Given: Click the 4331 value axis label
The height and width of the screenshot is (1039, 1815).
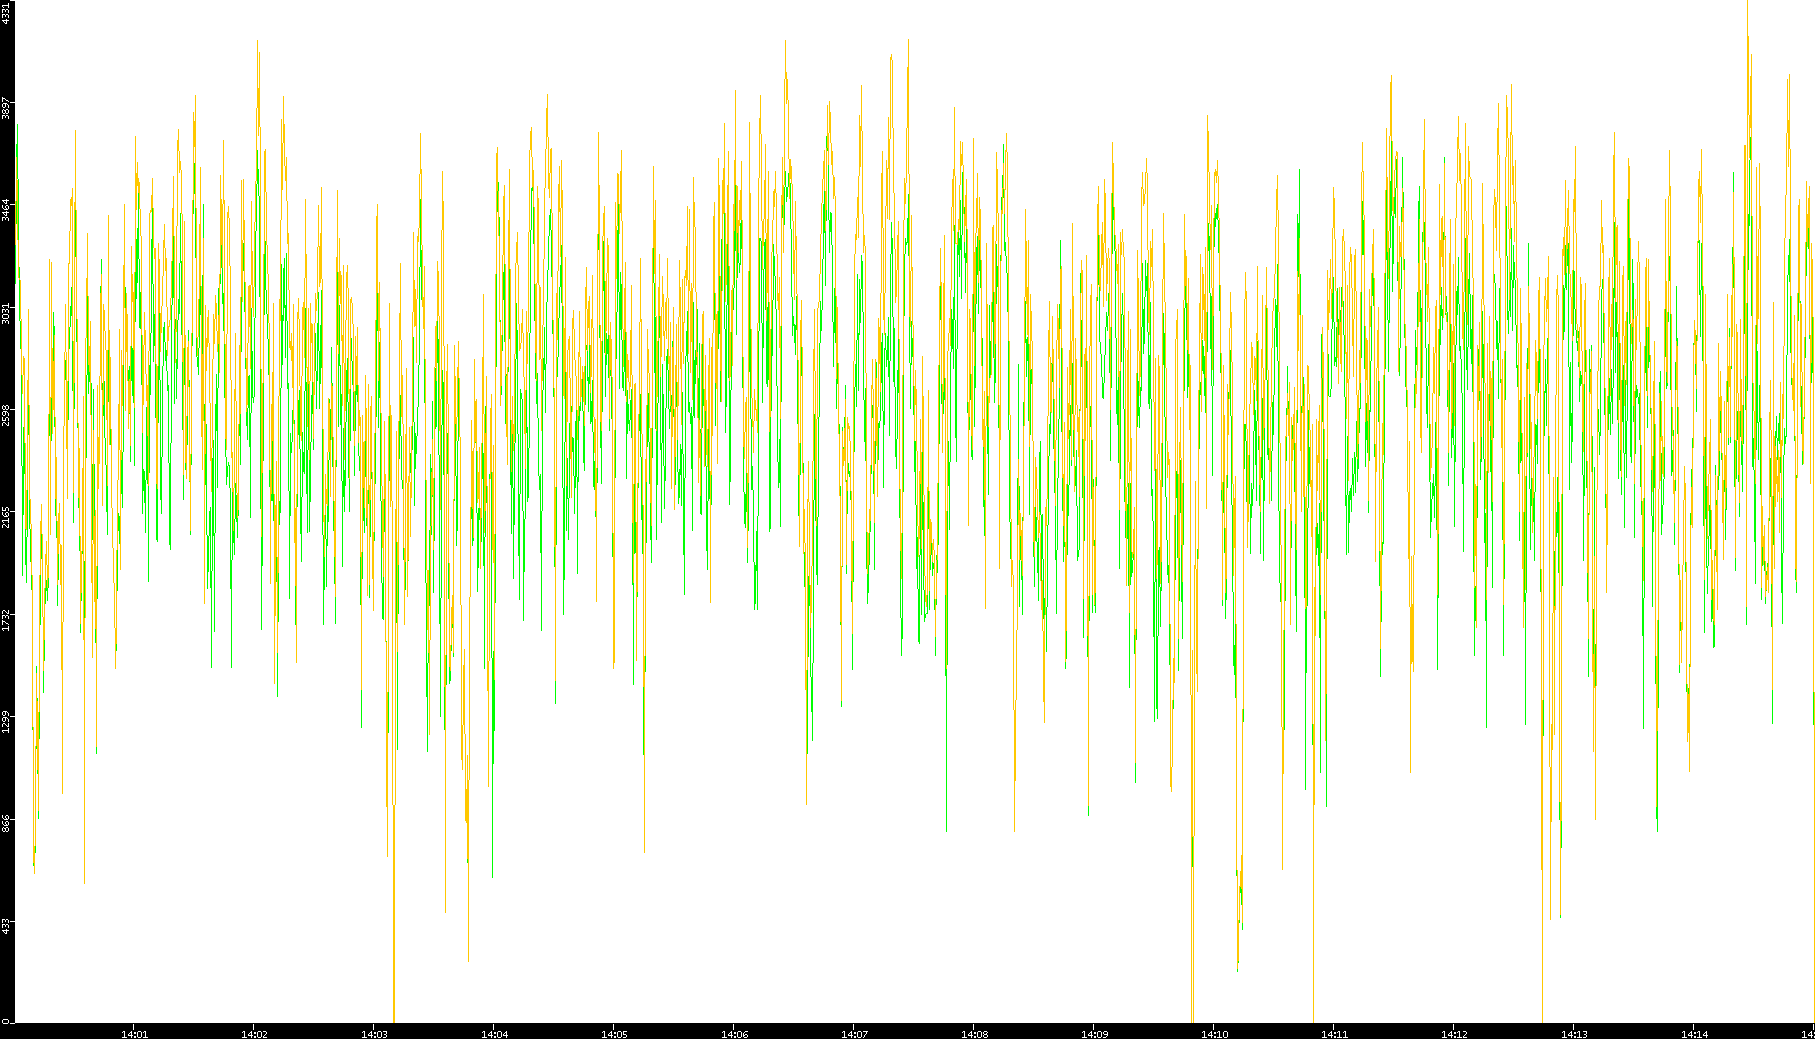Looking at the screenshot, I should point(7,13).
